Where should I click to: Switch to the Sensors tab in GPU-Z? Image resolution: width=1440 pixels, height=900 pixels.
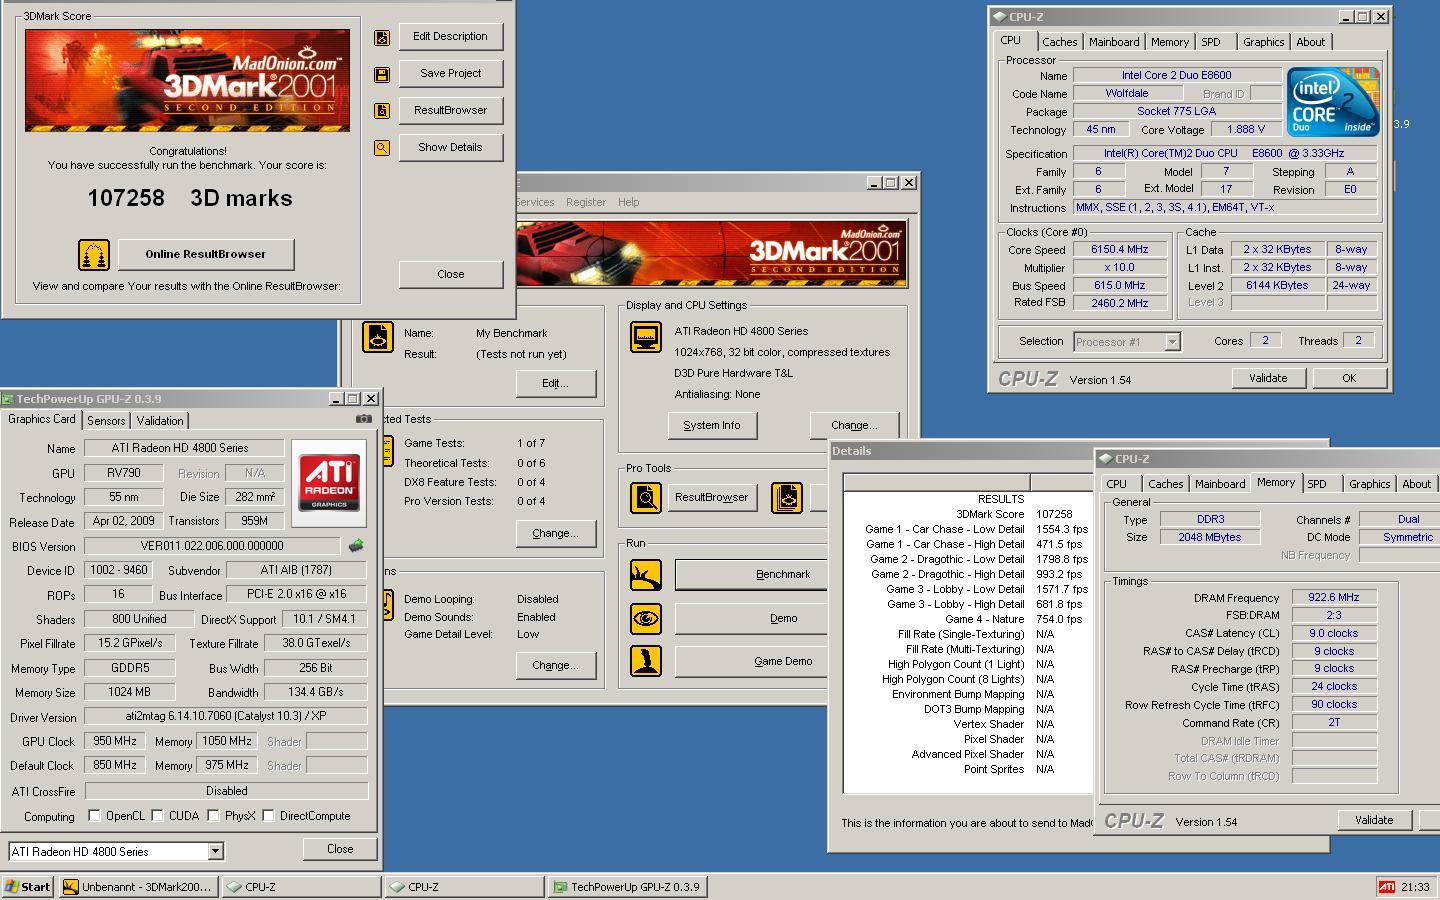click(106, 421)
